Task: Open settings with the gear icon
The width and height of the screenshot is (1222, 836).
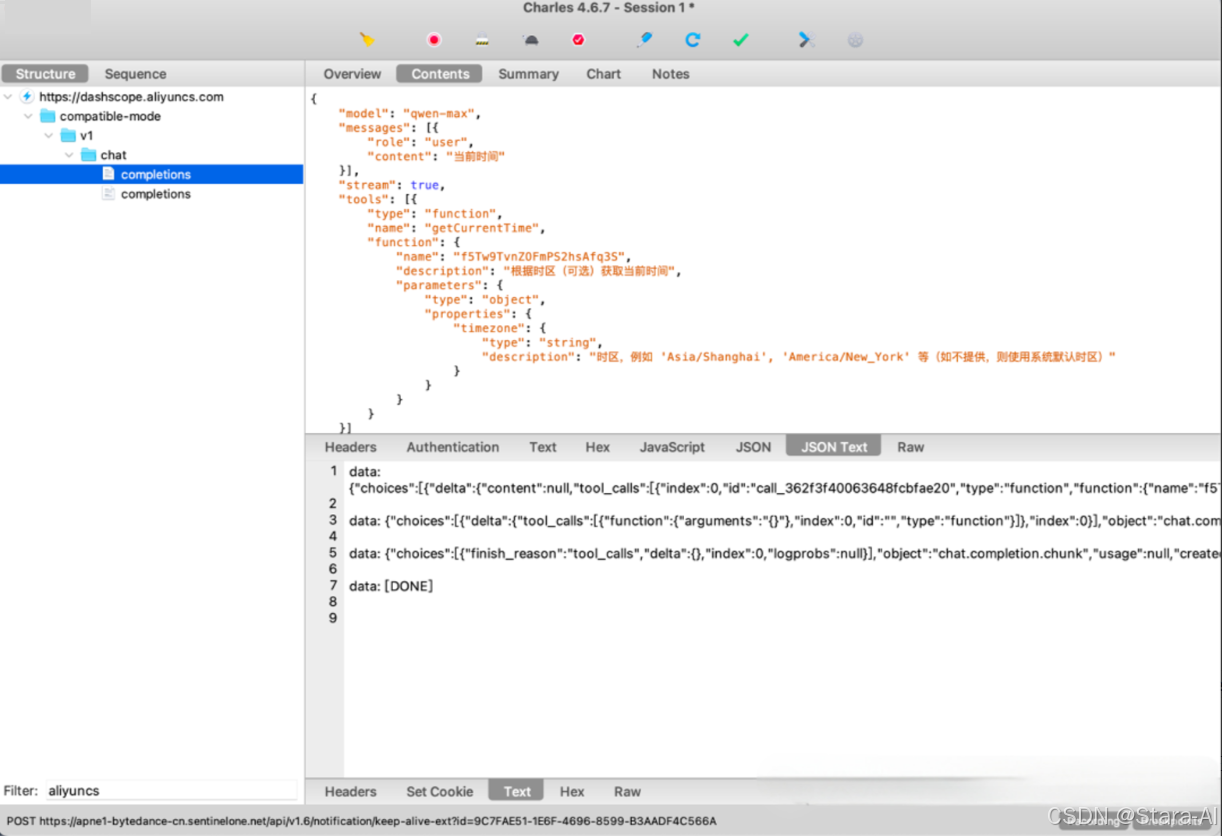Action: (855, 40)
